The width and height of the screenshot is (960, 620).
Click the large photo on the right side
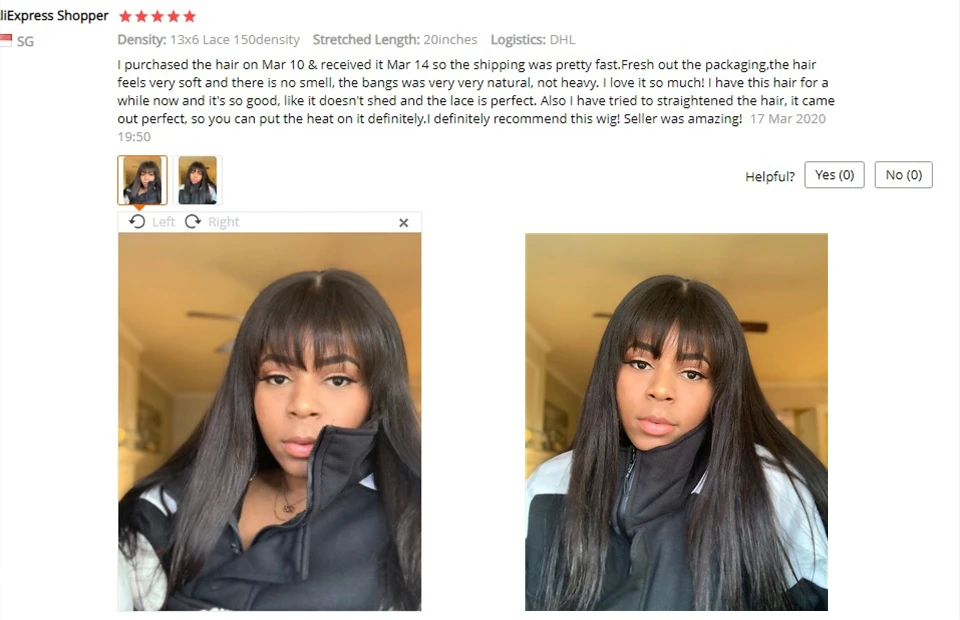point(676,422)
